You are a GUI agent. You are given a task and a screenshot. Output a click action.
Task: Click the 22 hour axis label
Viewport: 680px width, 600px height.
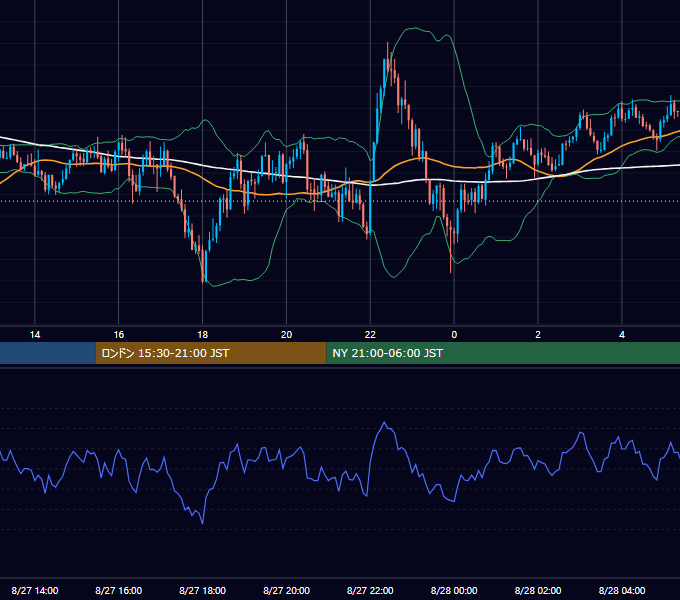pos(370,335)
